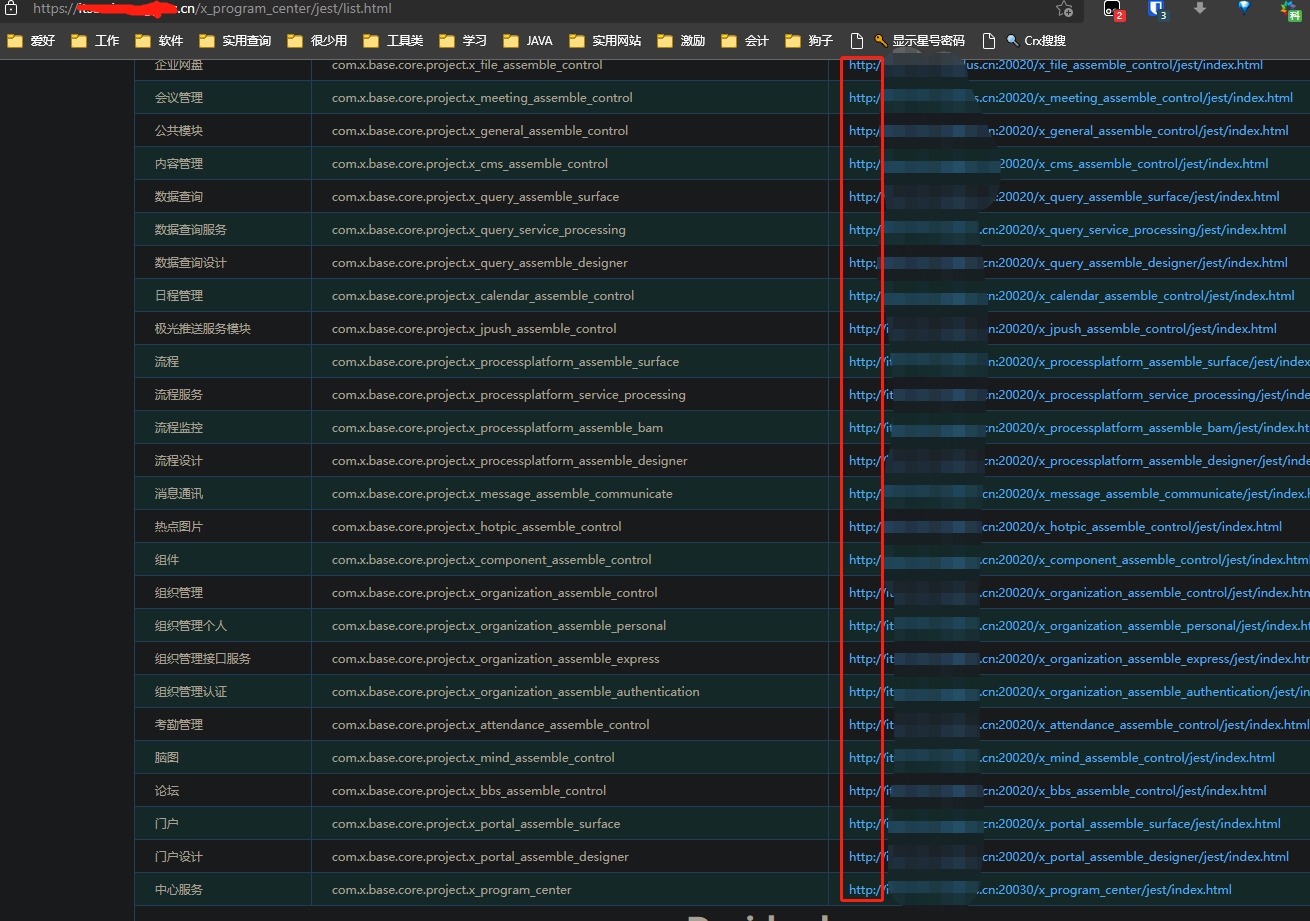This screenshot has height=921, width=1310.
Task: Expand the JAVA bookmark folder
Action: click(x=527, y=41)
